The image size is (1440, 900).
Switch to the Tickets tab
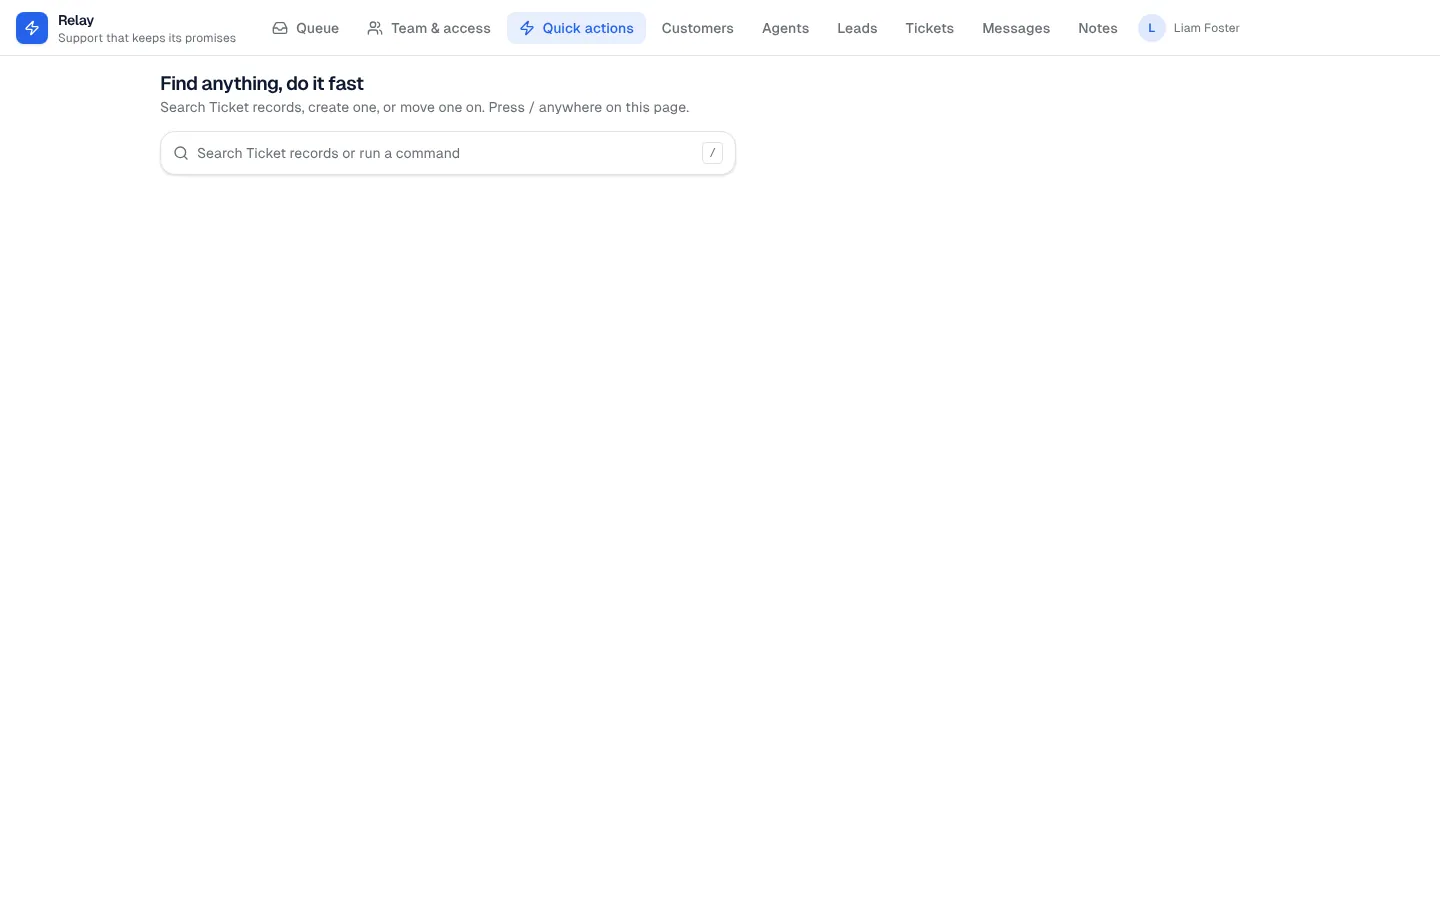(x=930, y=28)
